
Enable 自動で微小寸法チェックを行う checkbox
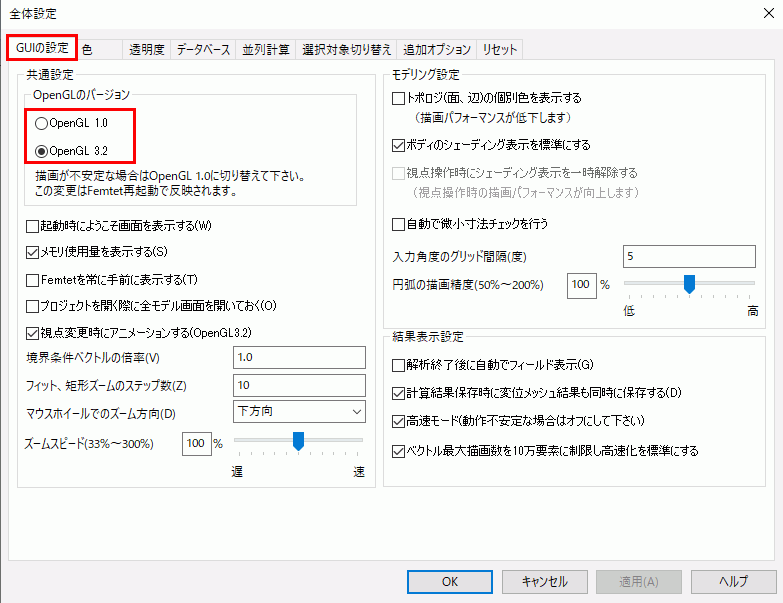[x=399, y=223]
